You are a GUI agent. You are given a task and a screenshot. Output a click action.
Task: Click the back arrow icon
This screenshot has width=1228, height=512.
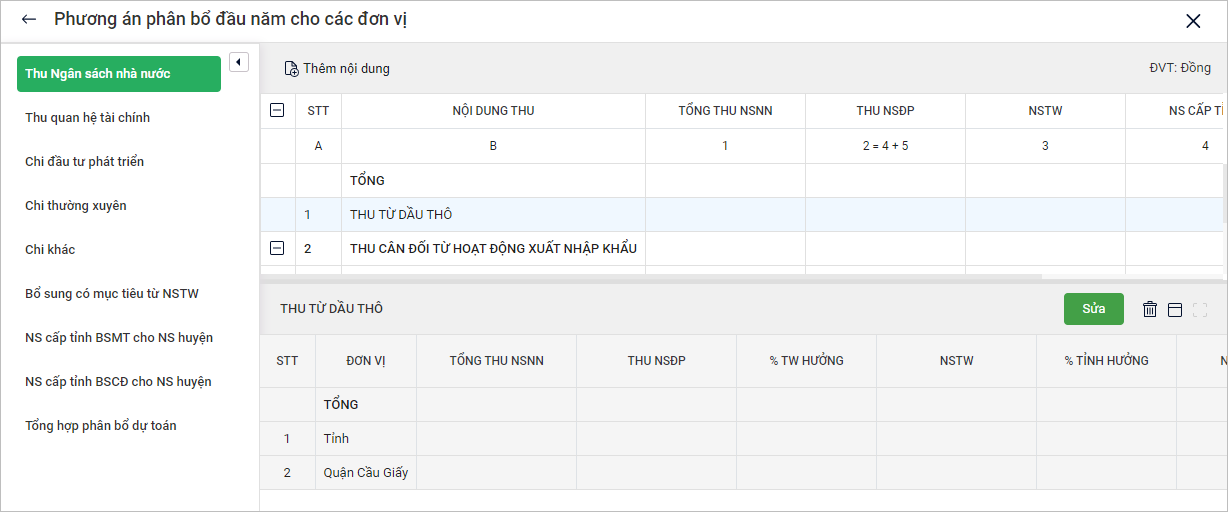pos(28,20)
